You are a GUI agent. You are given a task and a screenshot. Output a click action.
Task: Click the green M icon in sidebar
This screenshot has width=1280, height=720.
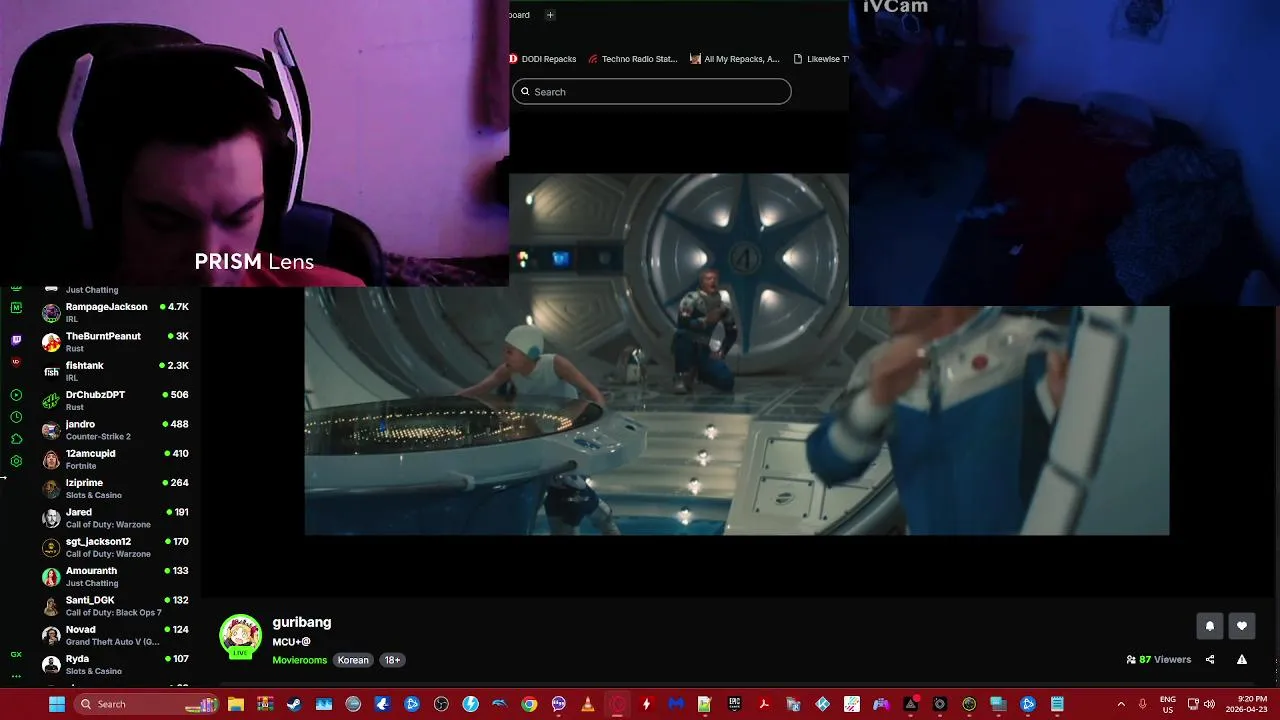pyautogui.click(x=16, y=308)
